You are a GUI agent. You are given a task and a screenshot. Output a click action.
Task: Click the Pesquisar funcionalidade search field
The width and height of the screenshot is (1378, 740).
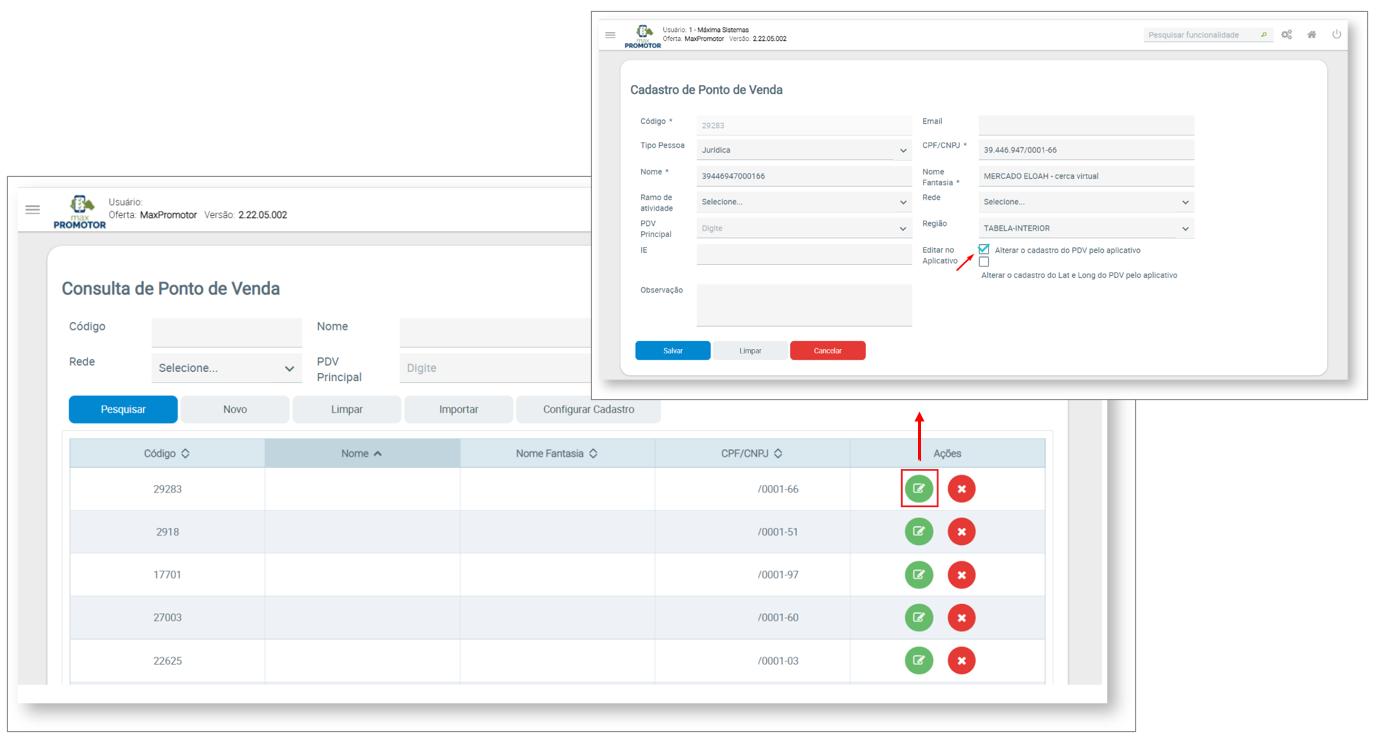pos(1200,35)
